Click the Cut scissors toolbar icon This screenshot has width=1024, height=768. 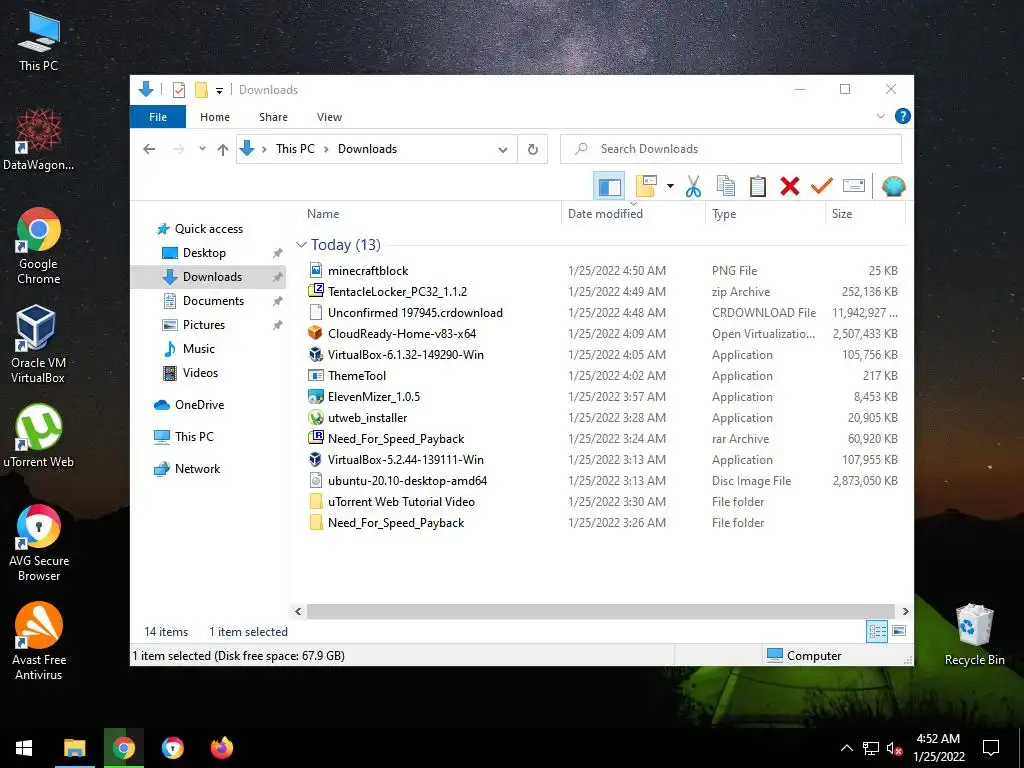point(694,186)
